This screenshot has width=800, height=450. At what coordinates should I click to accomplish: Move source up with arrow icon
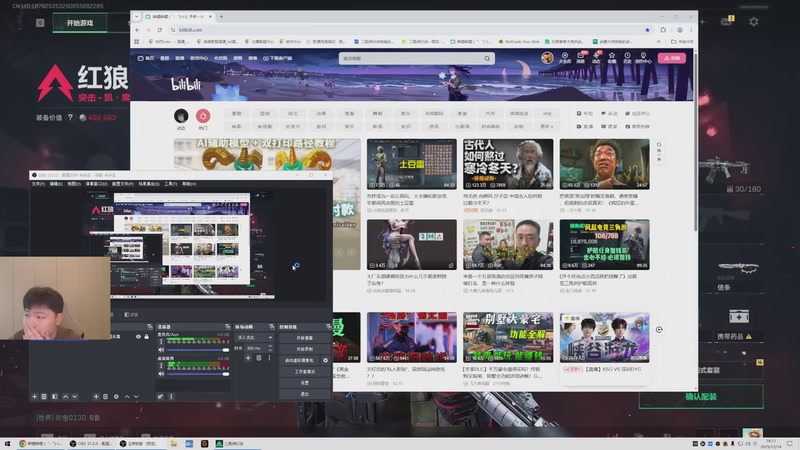tap(127, 396)
